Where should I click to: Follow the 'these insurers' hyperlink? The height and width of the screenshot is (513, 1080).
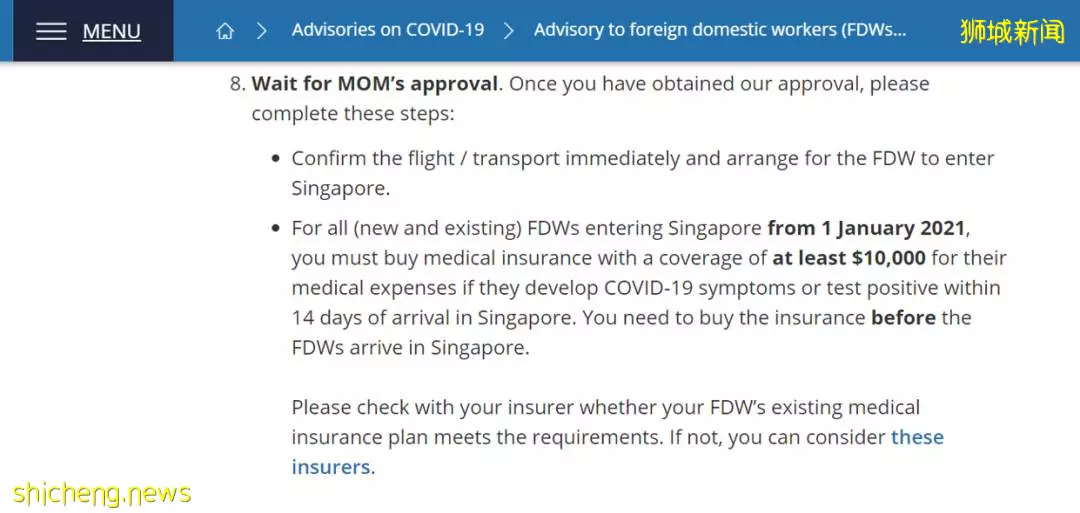[617, 452]
